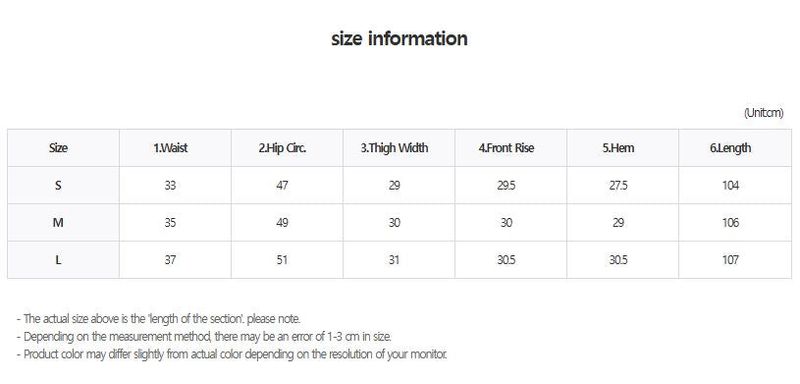The image size is (800, 384).
Task: Click the 'size information' heading
Action: (x=399, y=39)
